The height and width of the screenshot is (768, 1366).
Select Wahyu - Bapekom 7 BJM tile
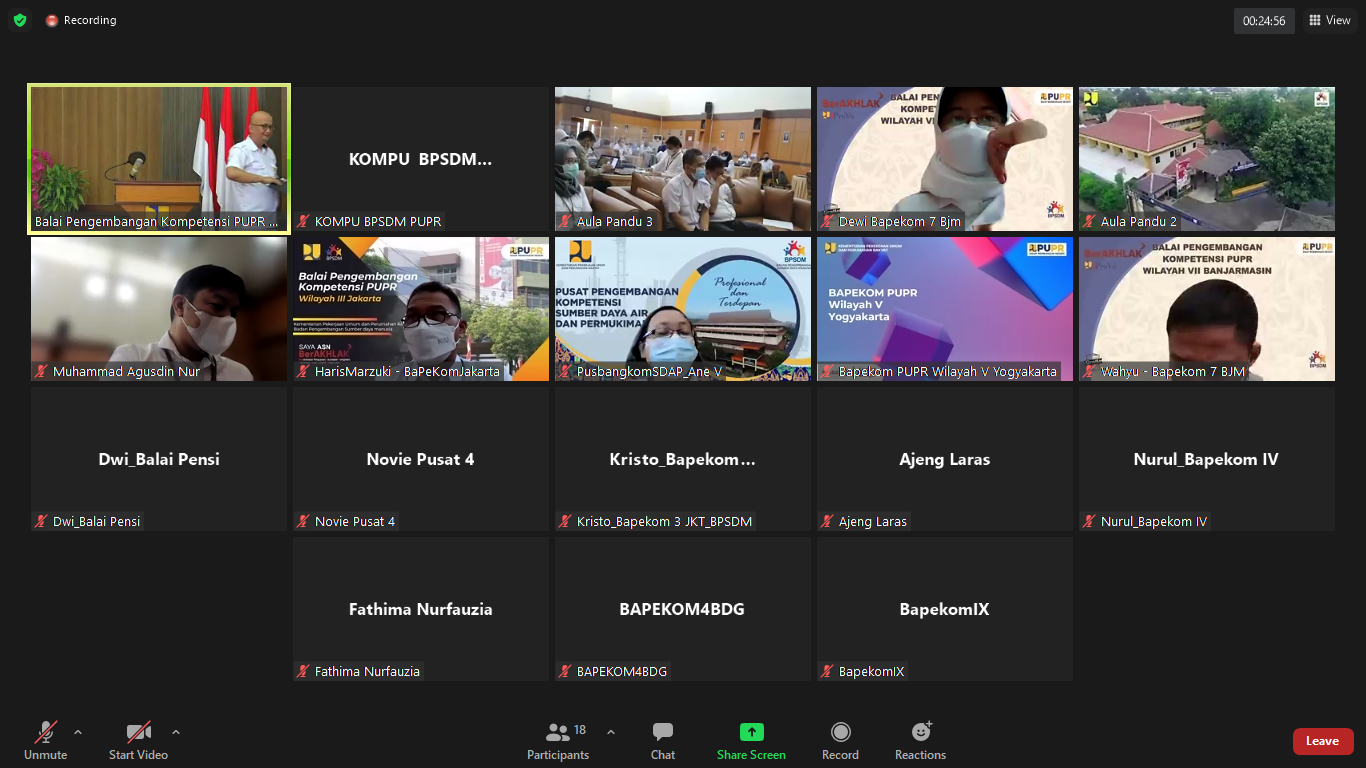click(x=1207, y=309)
